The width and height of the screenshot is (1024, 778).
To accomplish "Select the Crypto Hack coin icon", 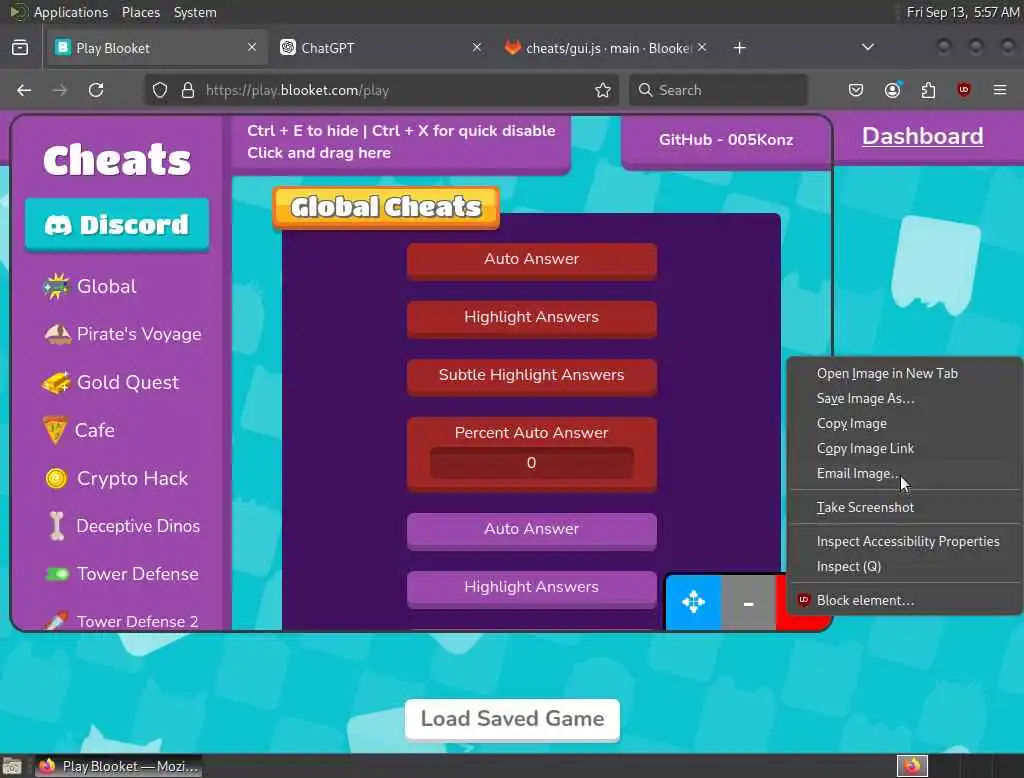I will [x=56, y=479].
